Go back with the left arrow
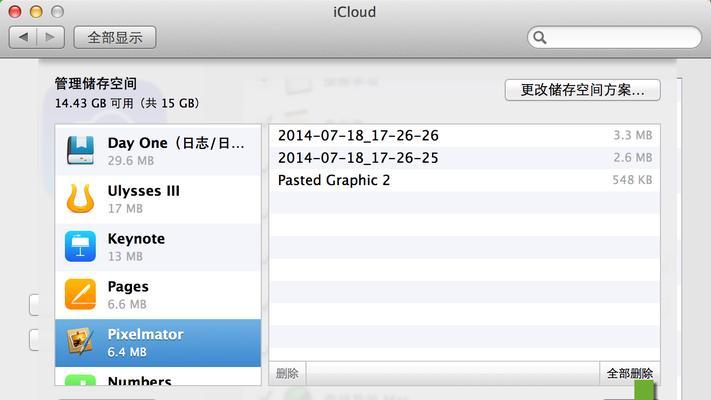The width and height of the screenshot is (711, 400). point(23,37)
